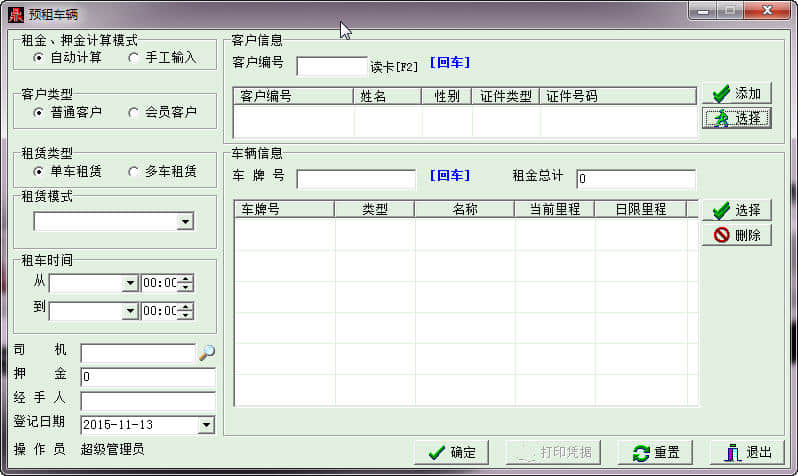Select the 手工输入 radio option
The image size is (798, 476).
tap(162, 58)
